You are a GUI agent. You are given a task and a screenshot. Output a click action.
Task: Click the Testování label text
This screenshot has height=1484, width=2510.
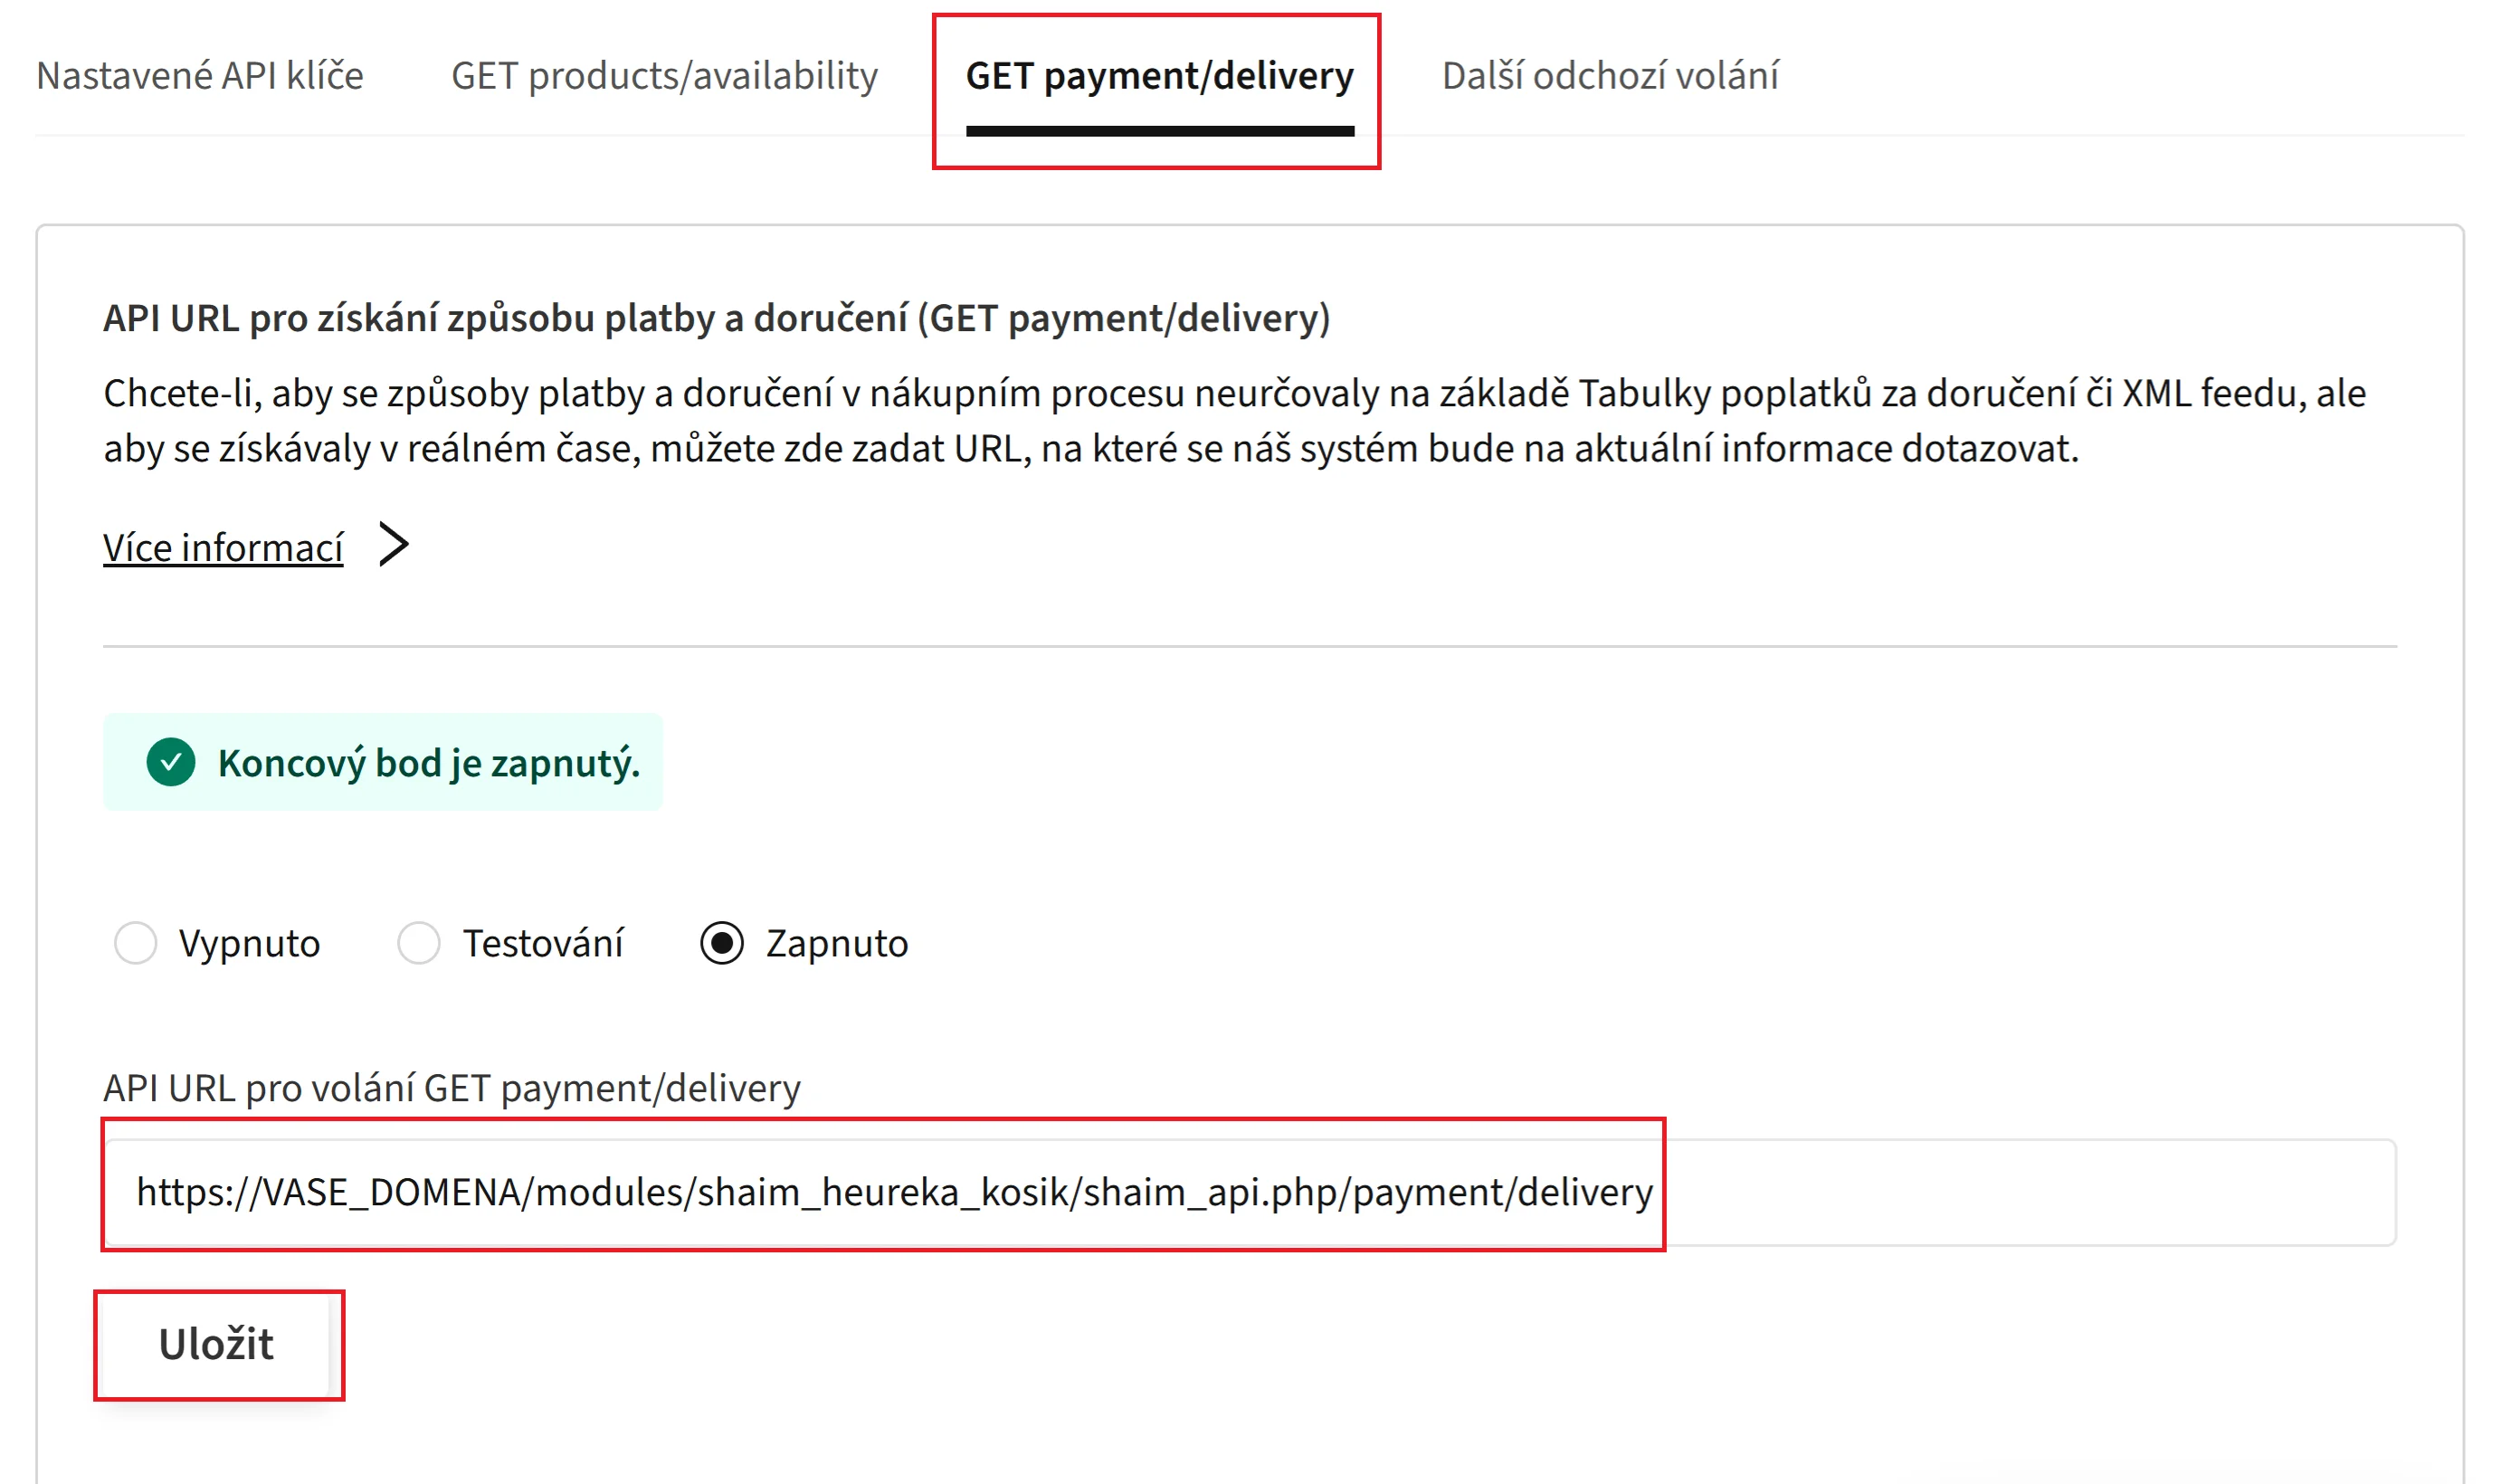[x=543, y=944]
